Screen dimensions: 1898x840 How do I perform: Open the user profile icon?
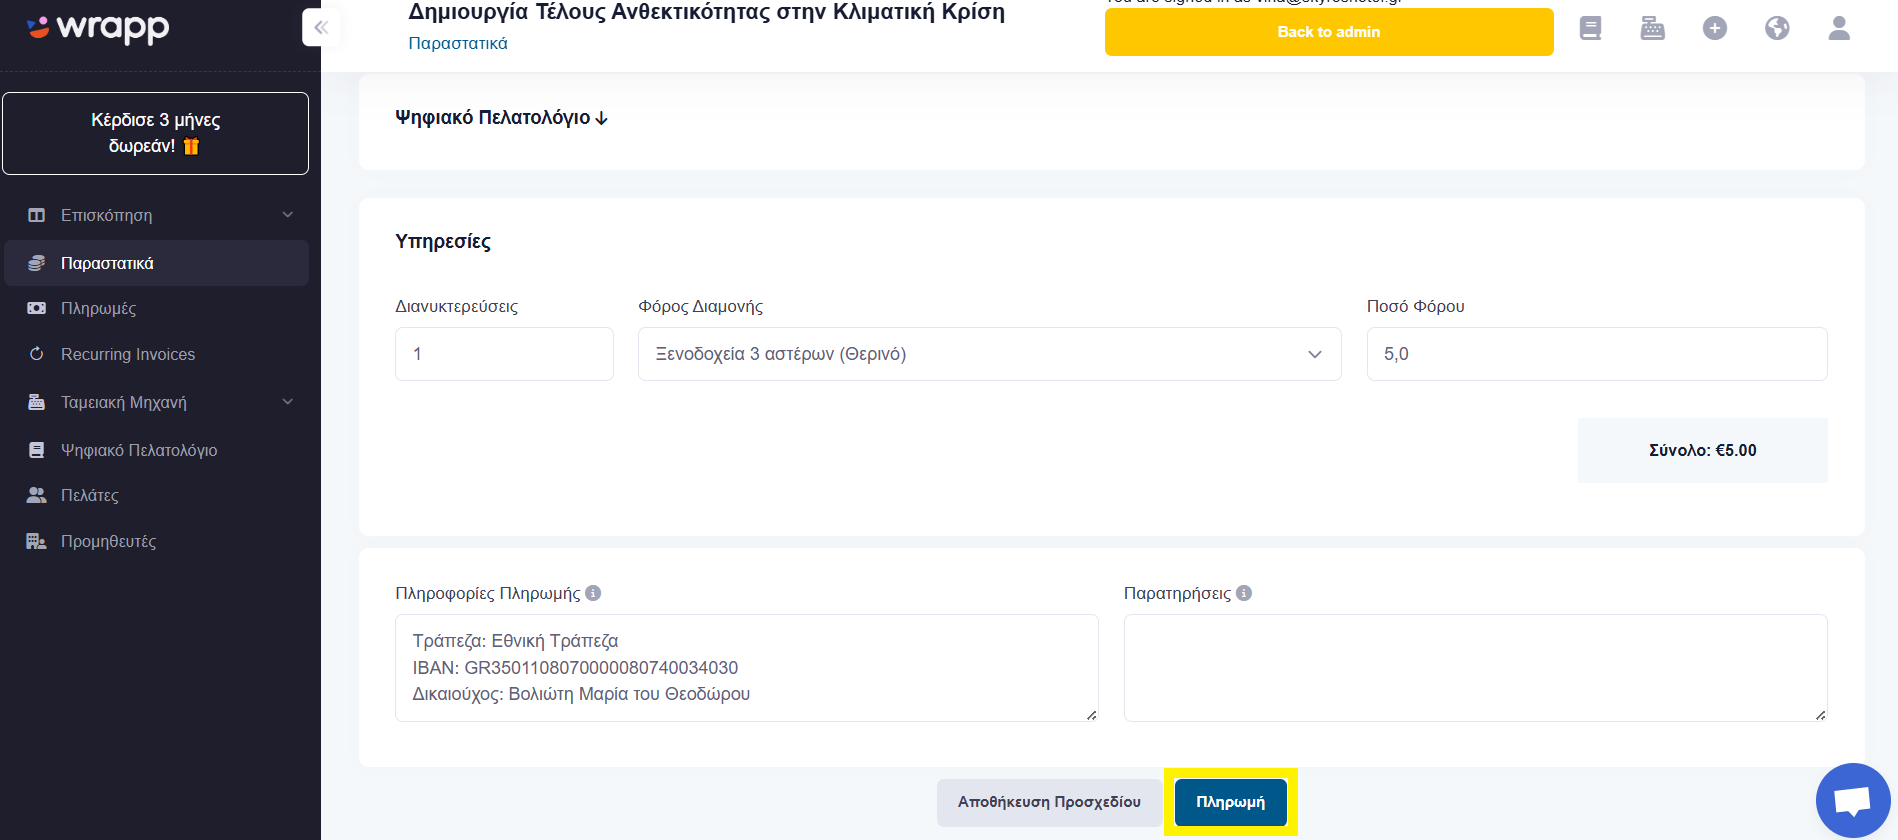coord(1839,29)
